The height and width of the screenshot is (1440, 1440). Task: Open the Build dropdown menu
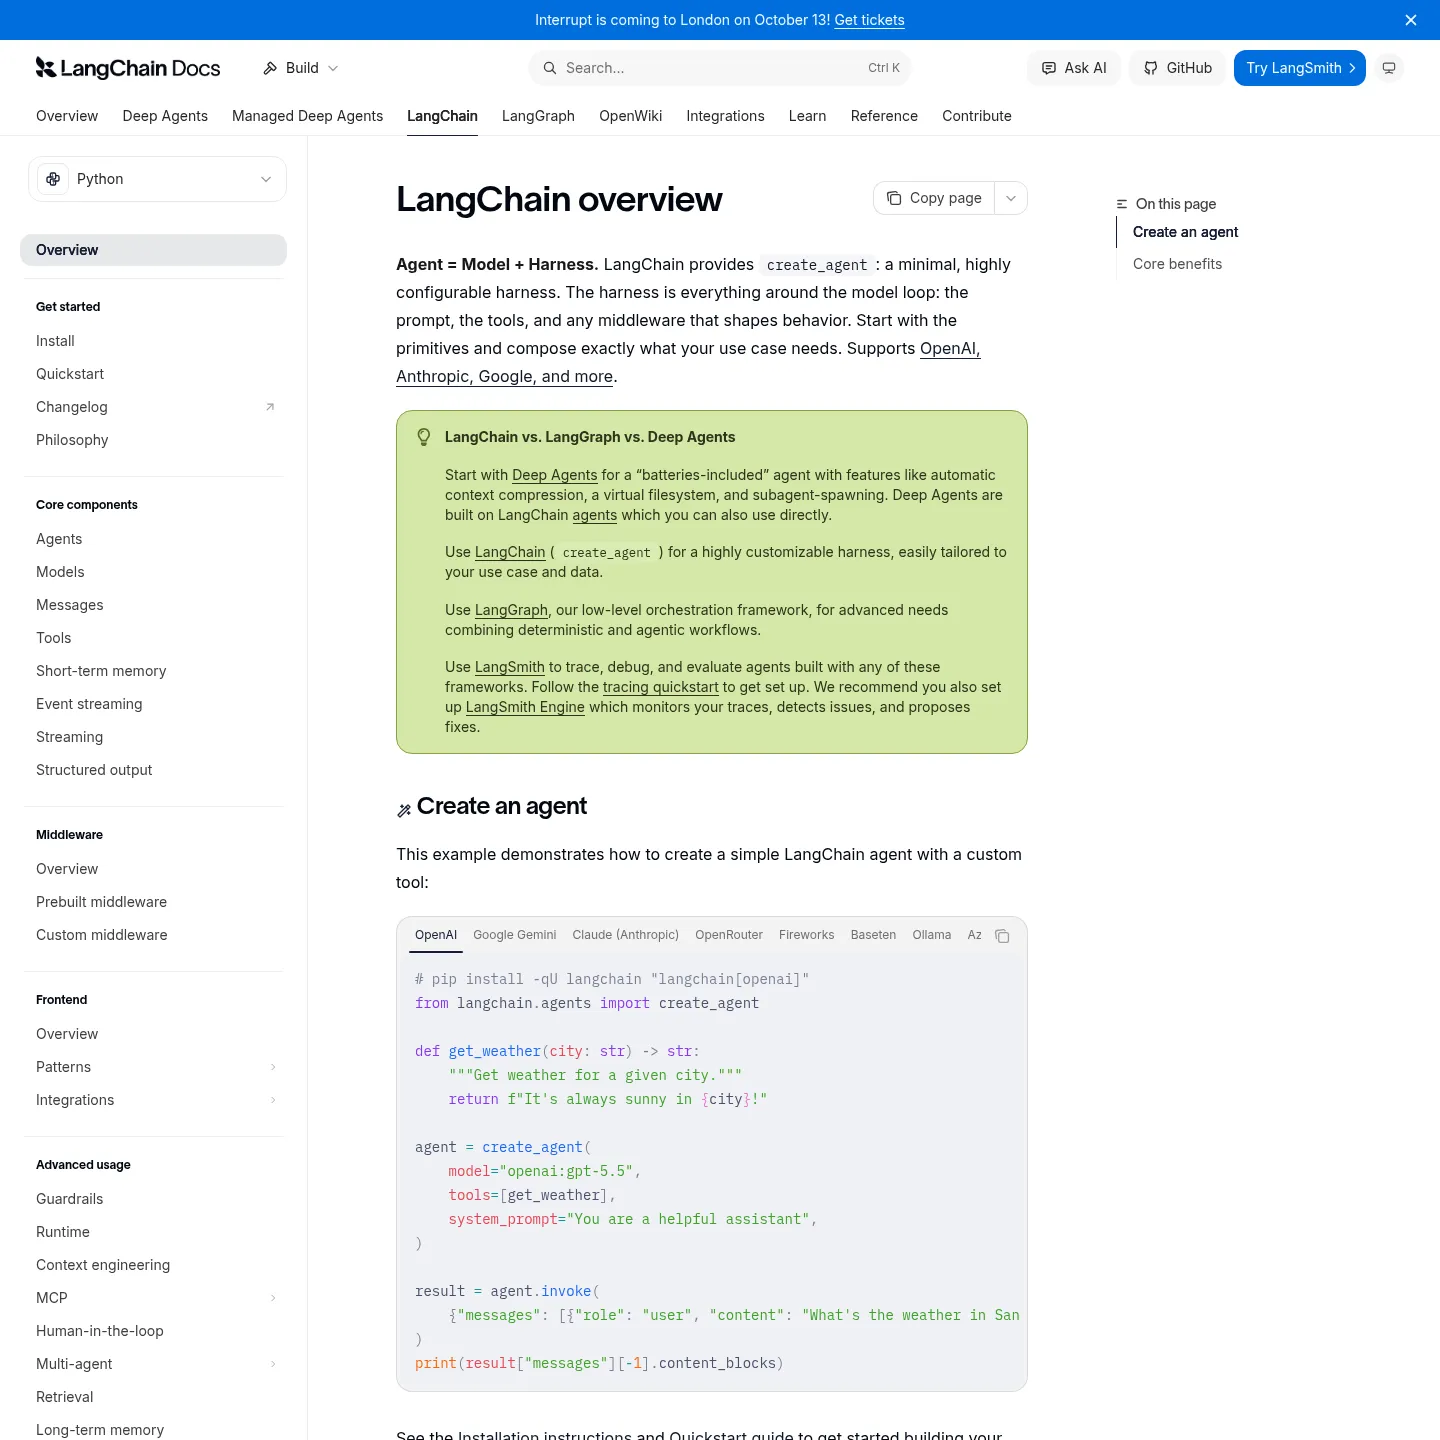click(301, 68)
